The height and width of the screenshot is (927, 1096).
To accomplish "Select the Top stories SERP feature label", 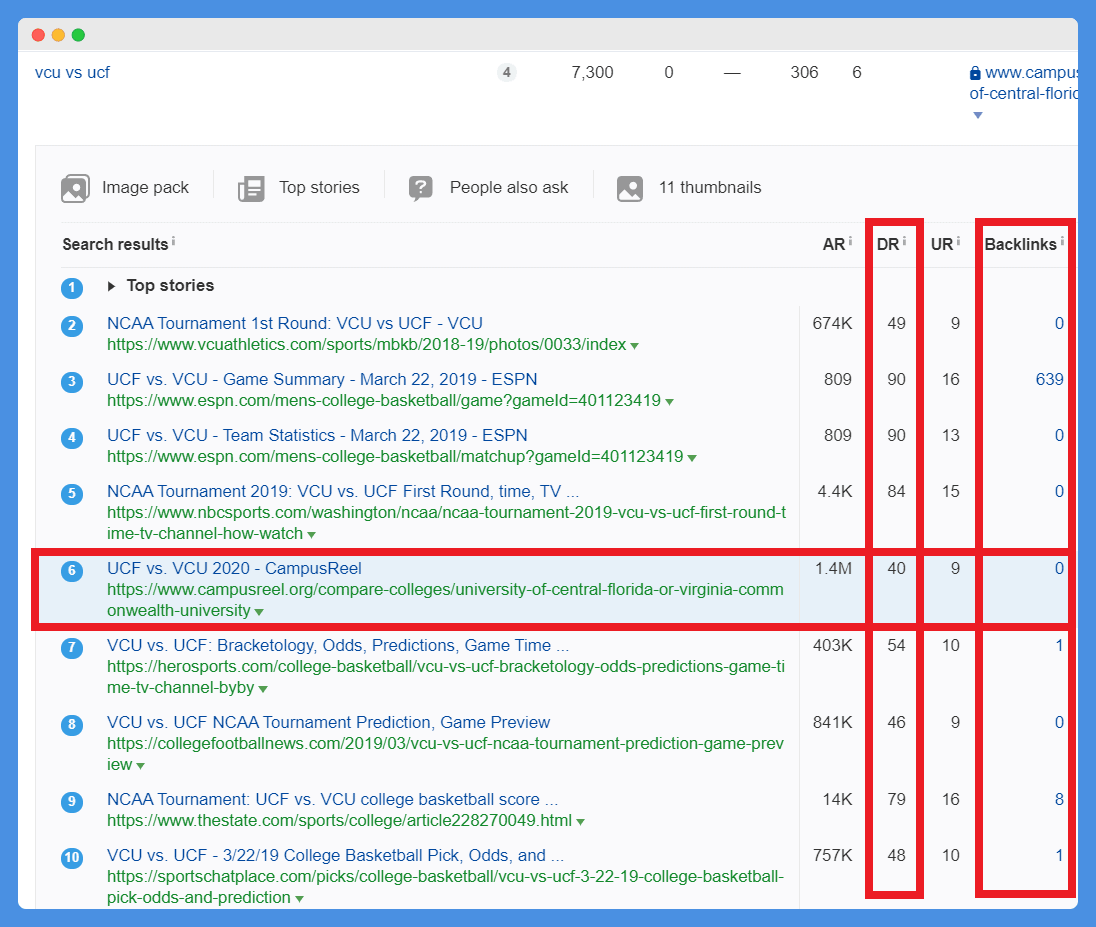I will [319, 187].
